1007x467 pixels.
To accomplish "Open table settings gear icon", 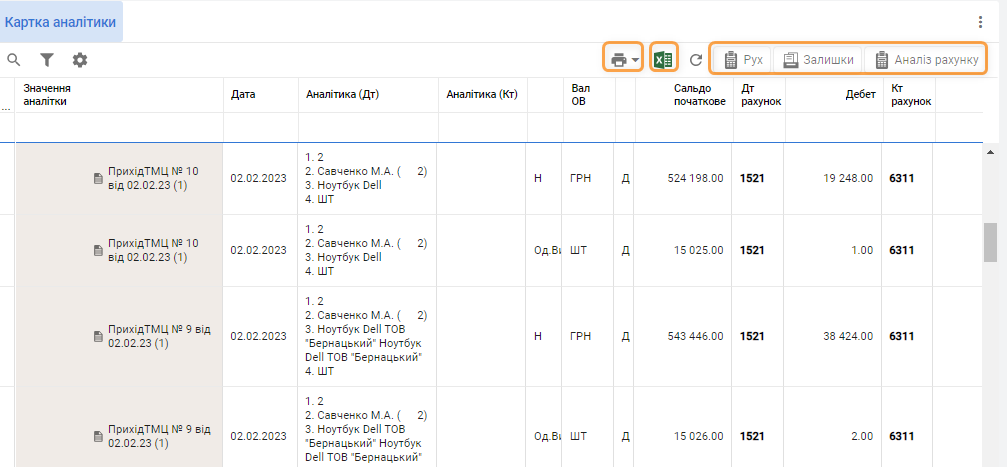I will coord(80,60).
